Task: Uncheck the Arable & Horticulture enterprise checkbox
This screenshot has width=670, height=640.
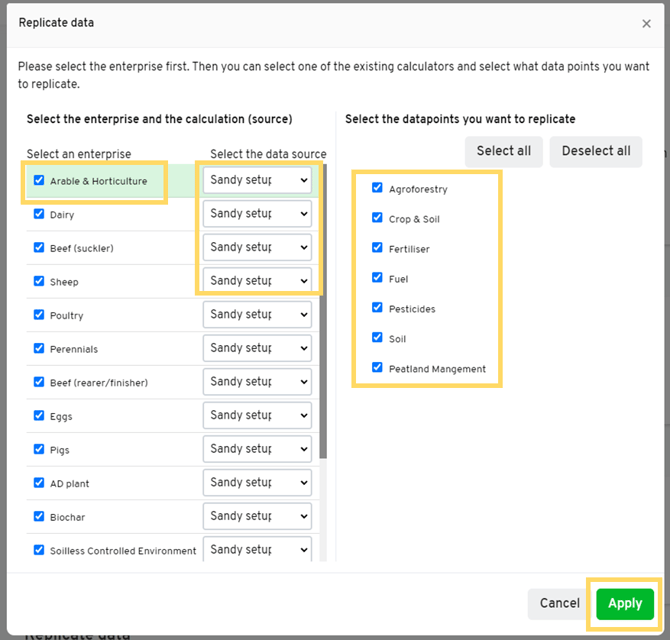Action: (x=39, y=181)
